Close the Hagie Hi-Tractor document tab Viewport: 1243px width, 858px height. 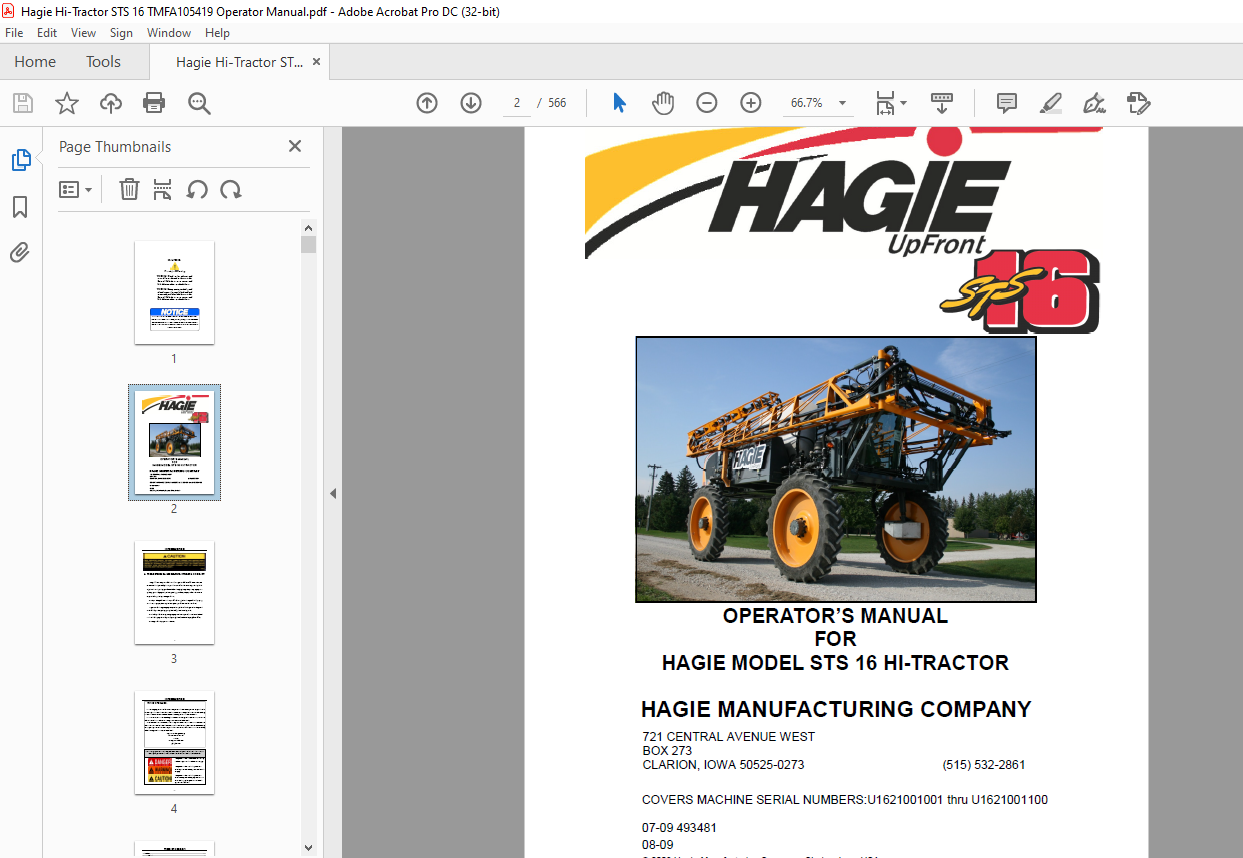[317, 62]
